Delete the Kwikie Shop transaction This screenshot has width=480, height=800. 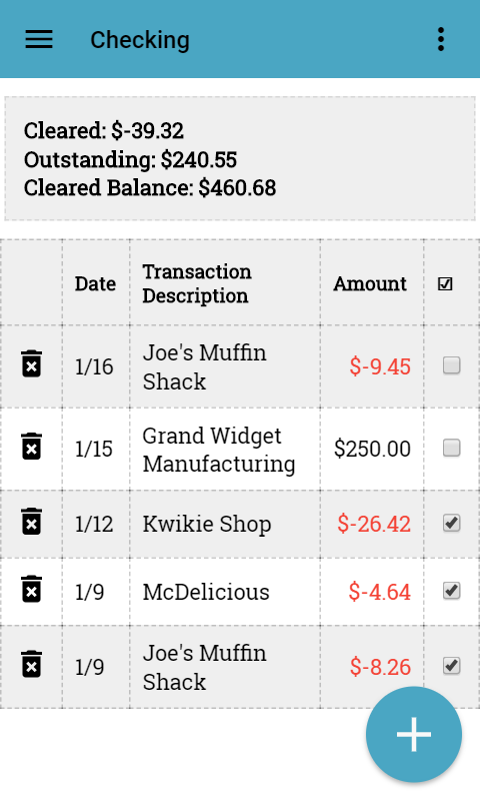(31, 521)
